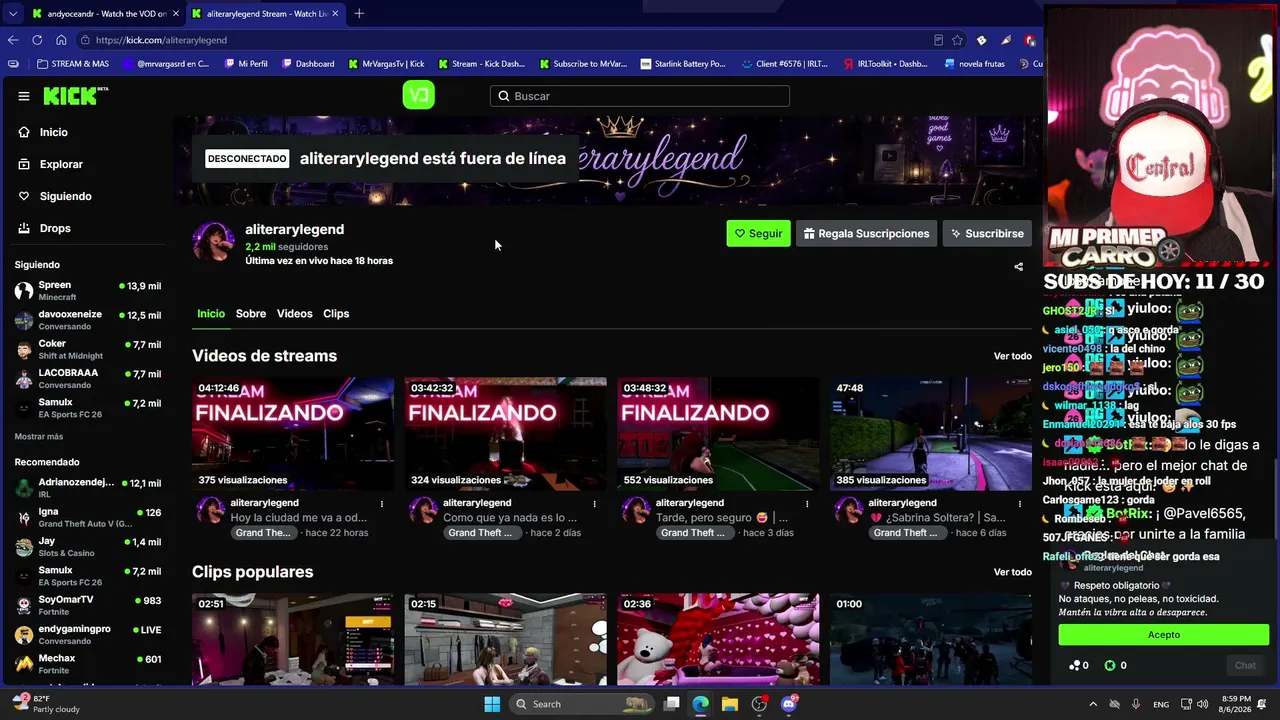Open LACOBRAAA channel in sidebar

(x=88, y=378)
